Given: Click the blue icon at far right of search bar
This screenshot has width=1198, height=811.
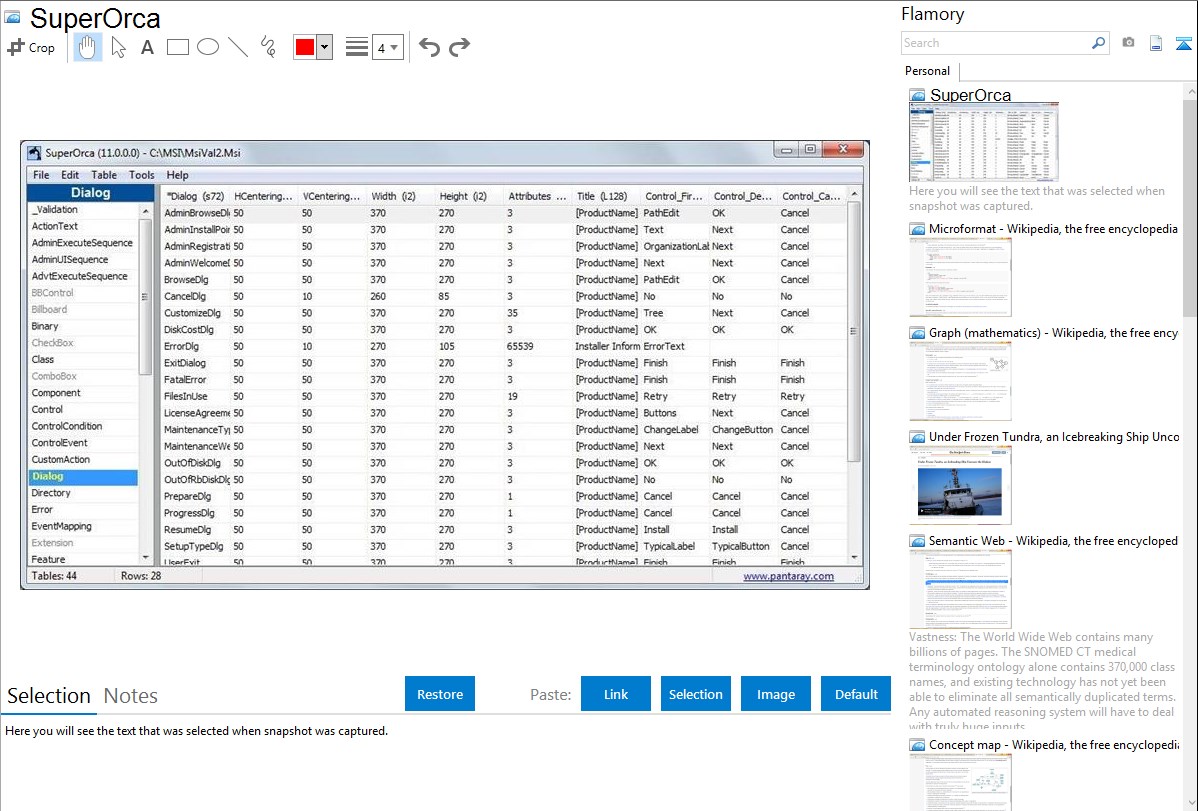Looking at the screenshot, I should click(x=1183, y=43).
